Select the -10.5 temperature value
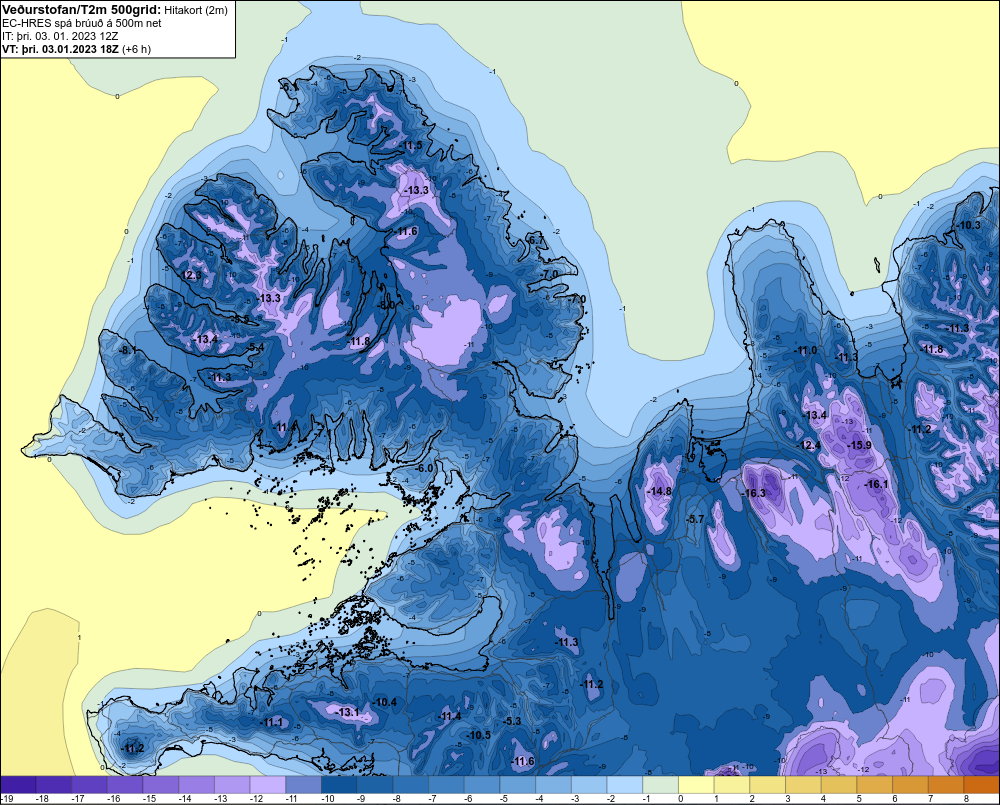 coord(479,735)
